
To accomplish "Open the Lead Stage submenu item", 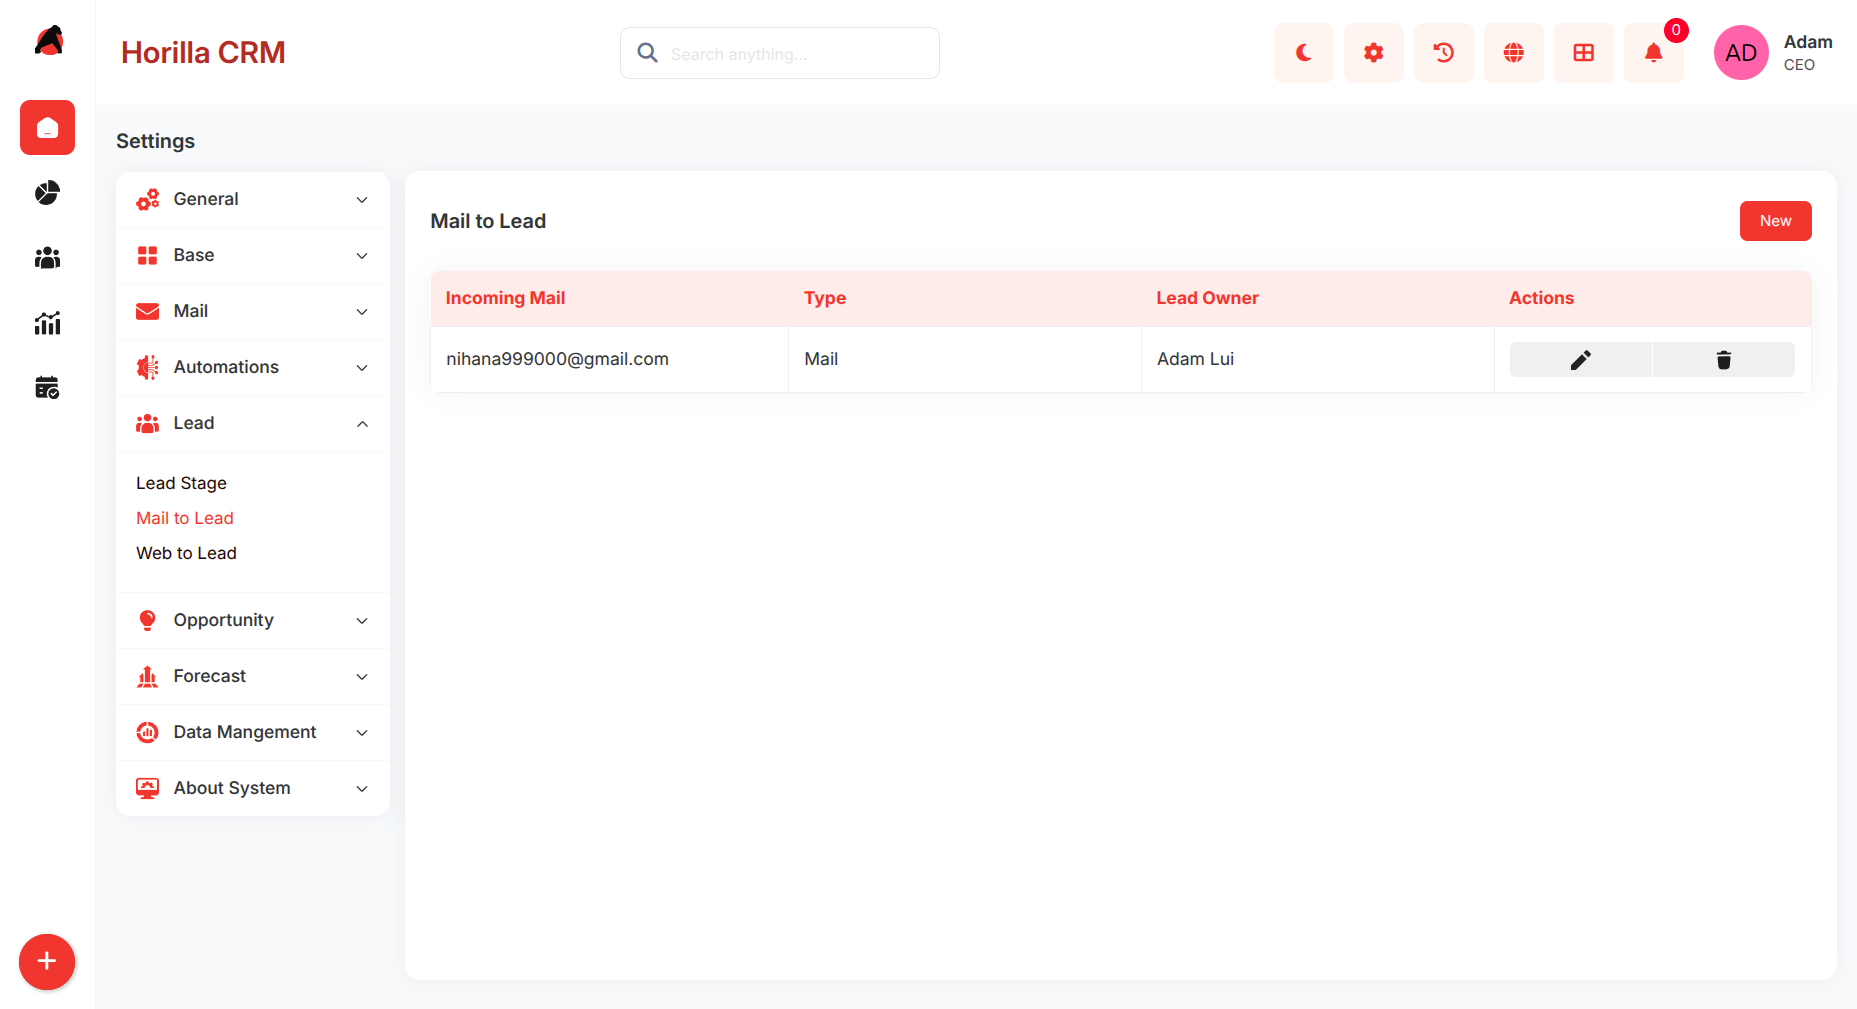I will tap(181, 483).
